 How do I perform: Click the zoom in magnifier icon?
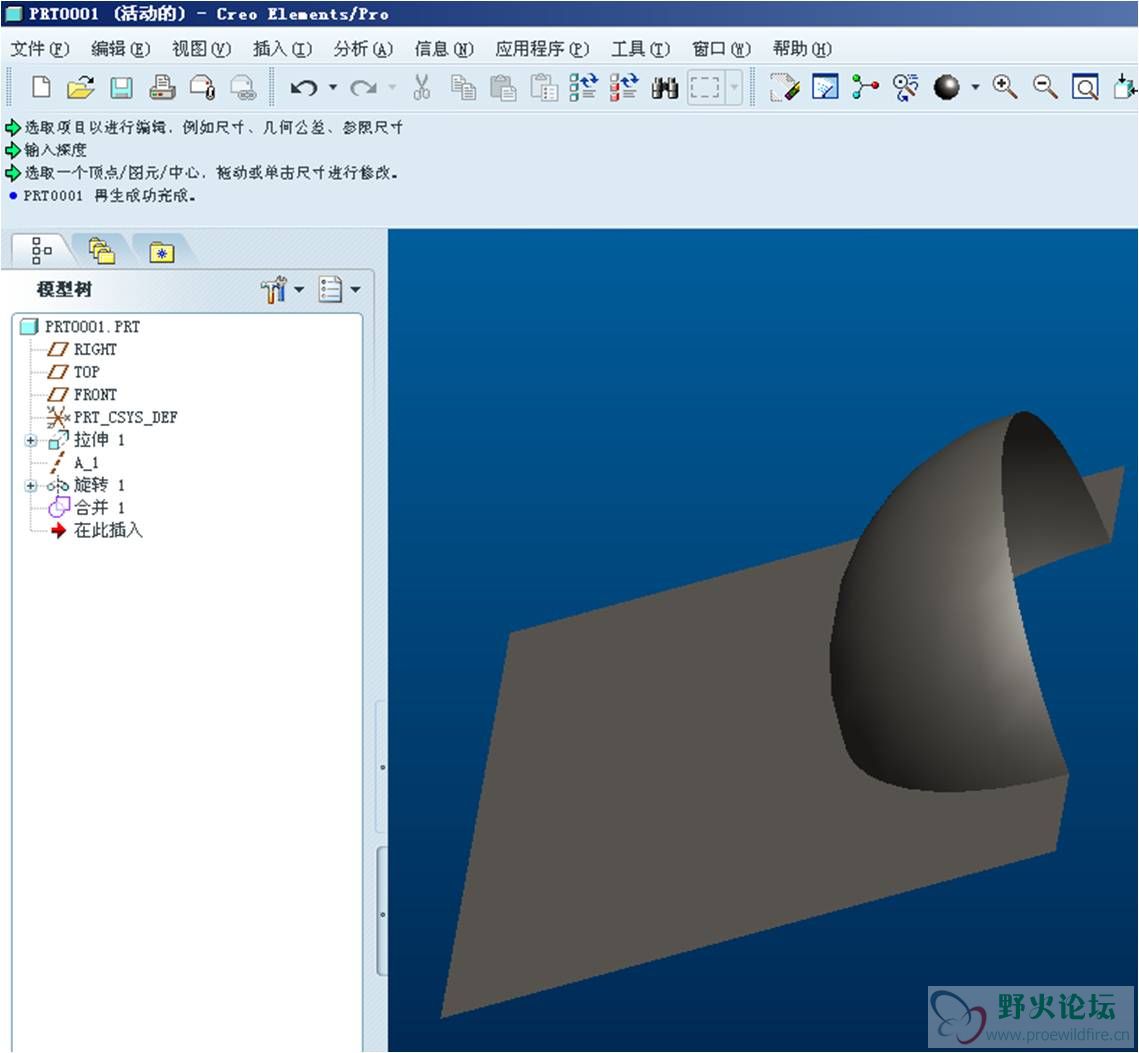point(1005,88)
